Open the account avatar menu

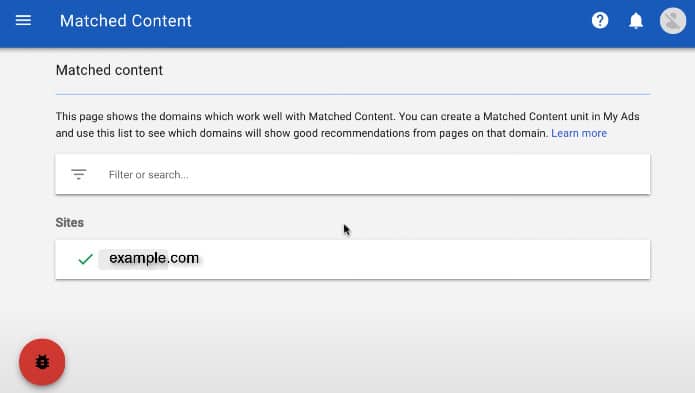click(x=672, y=21)
